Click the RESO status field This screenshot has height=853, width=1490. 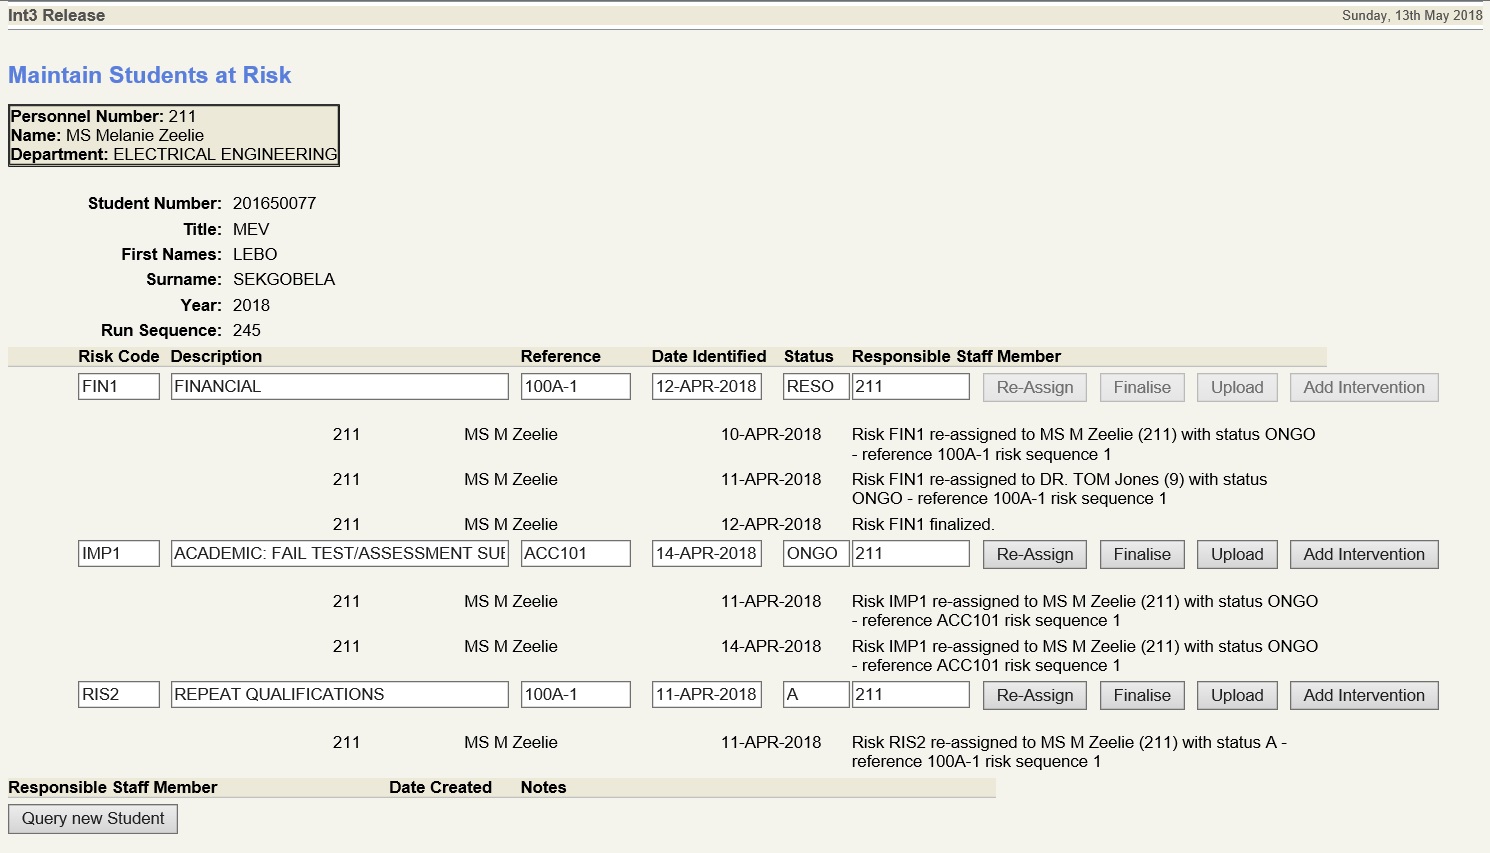(x=815, y=387)
